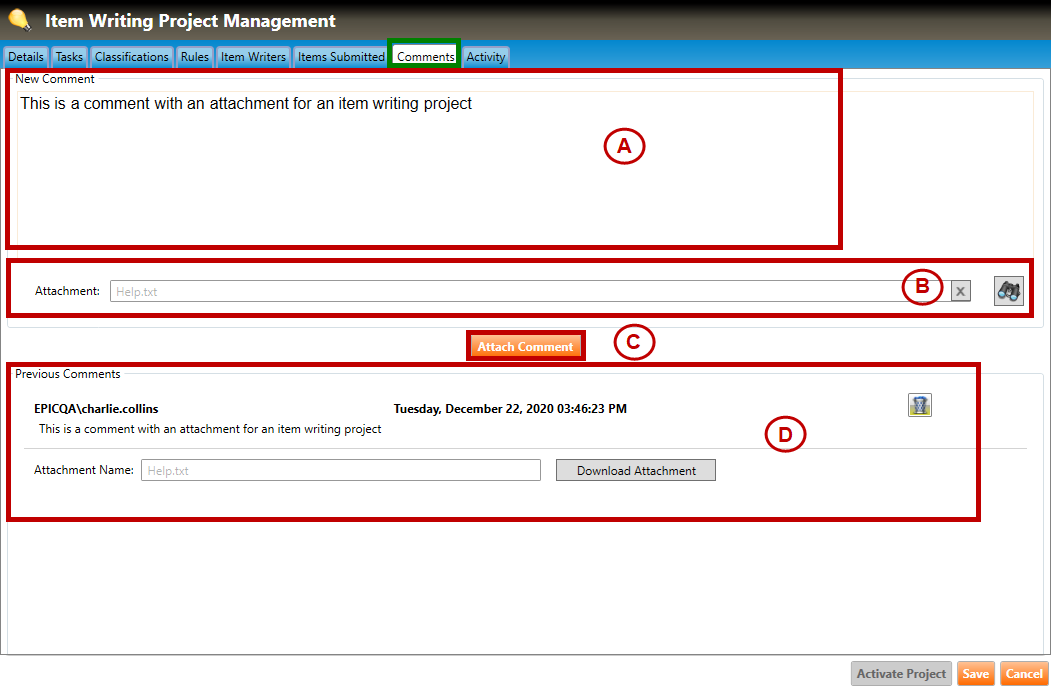Select the Comments tab
This screenshot has width=1054, height=691.
click(x=425, y=57)
